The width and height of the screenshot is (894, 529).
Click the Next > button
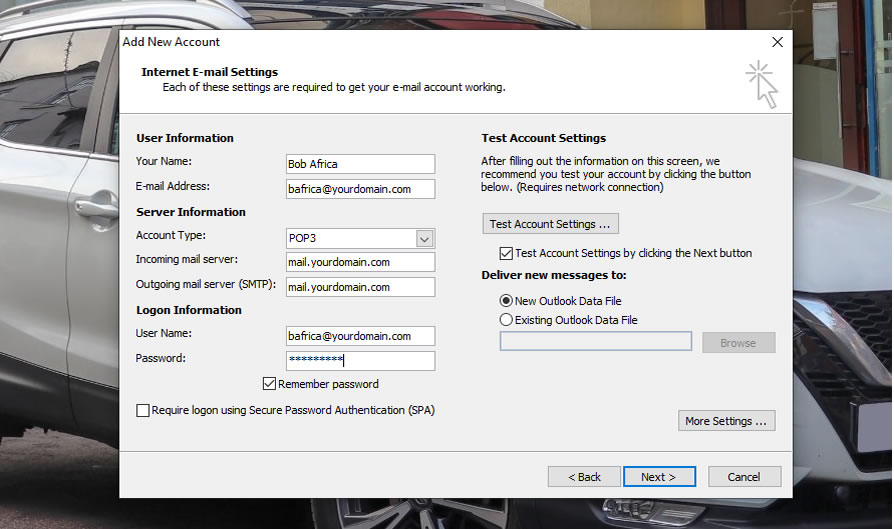(x=659, y=477)
